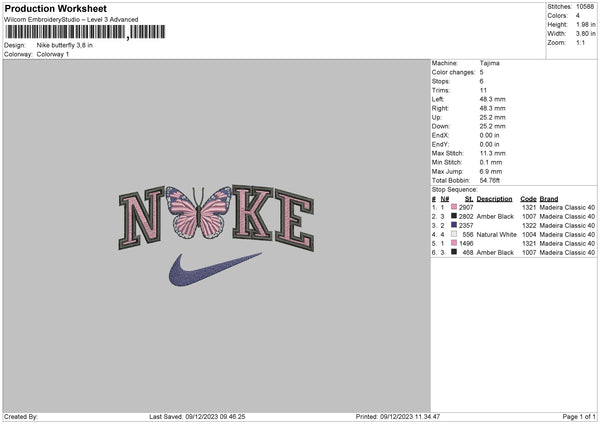The width and height of the screenshot is (600, 424).
Task: Click the embroidered letter K in the preview
Action: tap(253, 213)
